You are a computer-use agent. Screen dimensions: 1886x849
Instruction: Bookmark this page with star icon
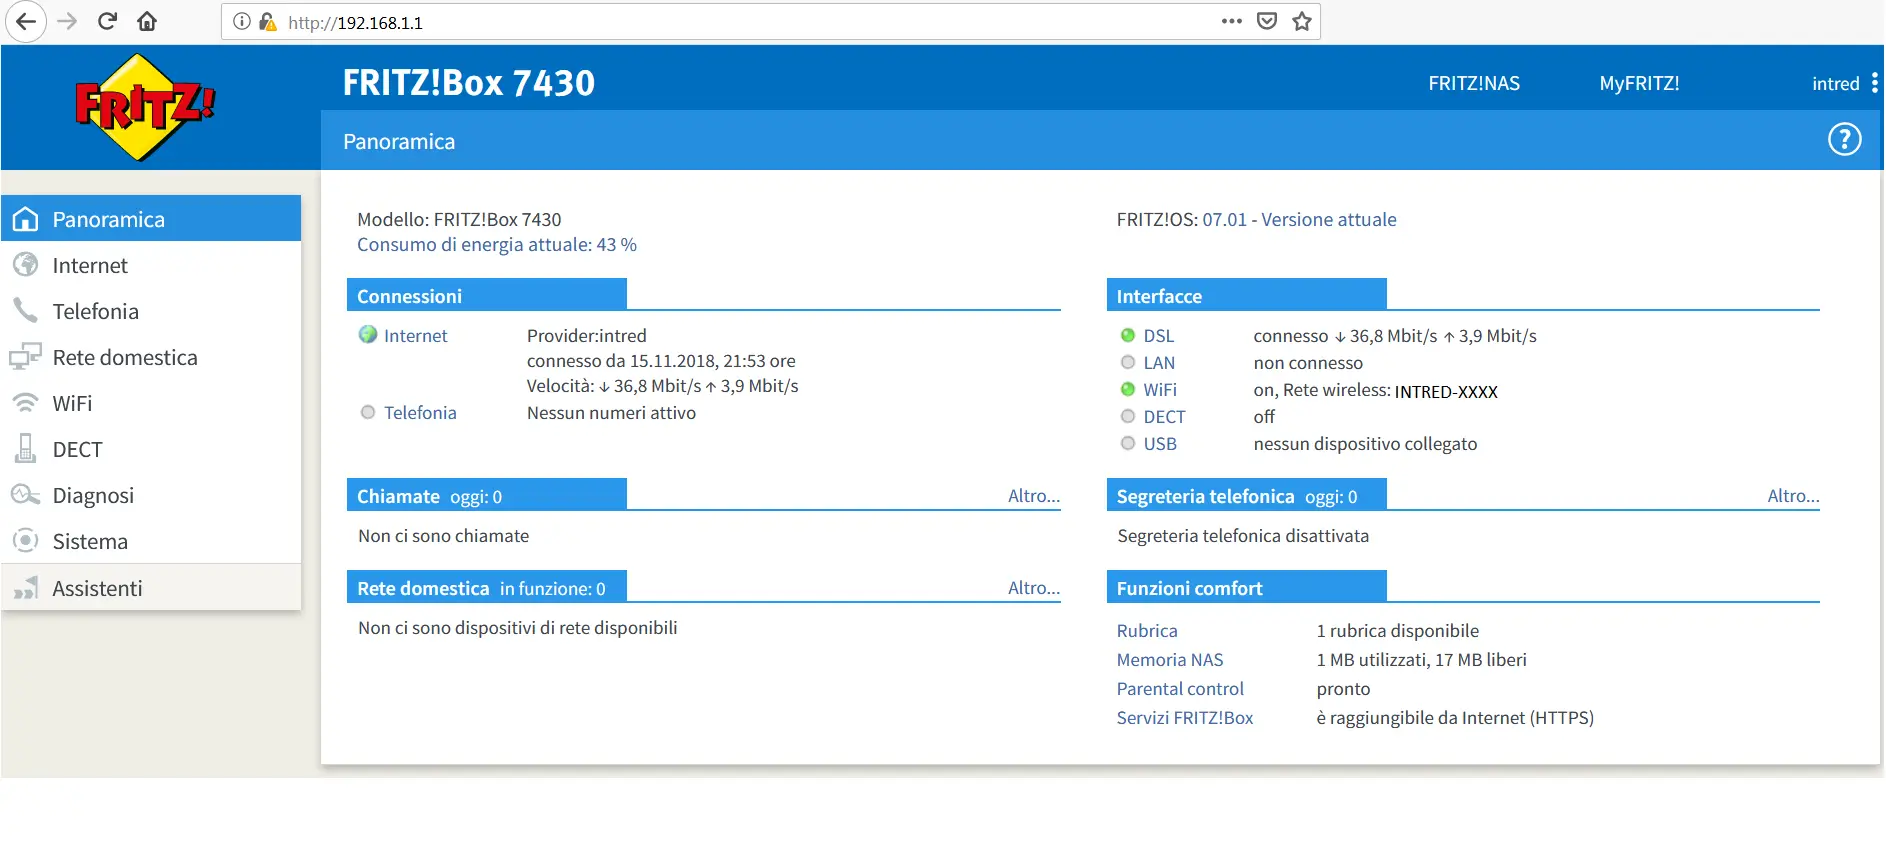(1301, 21)
